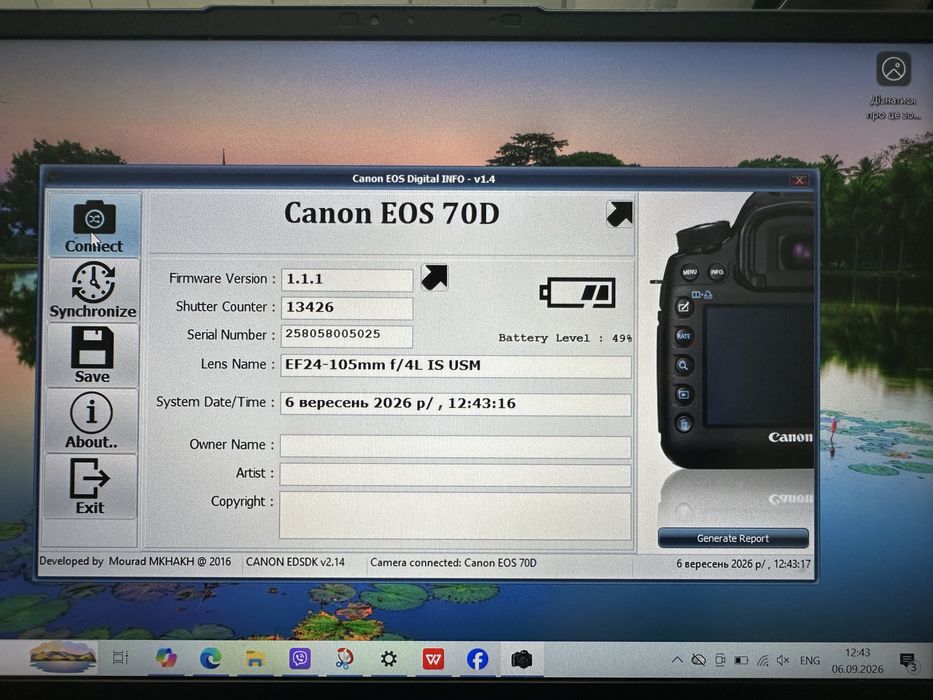Click the Synchronize clock icon
This screenshot has height=700, width=933.
[x=93, y=283]
